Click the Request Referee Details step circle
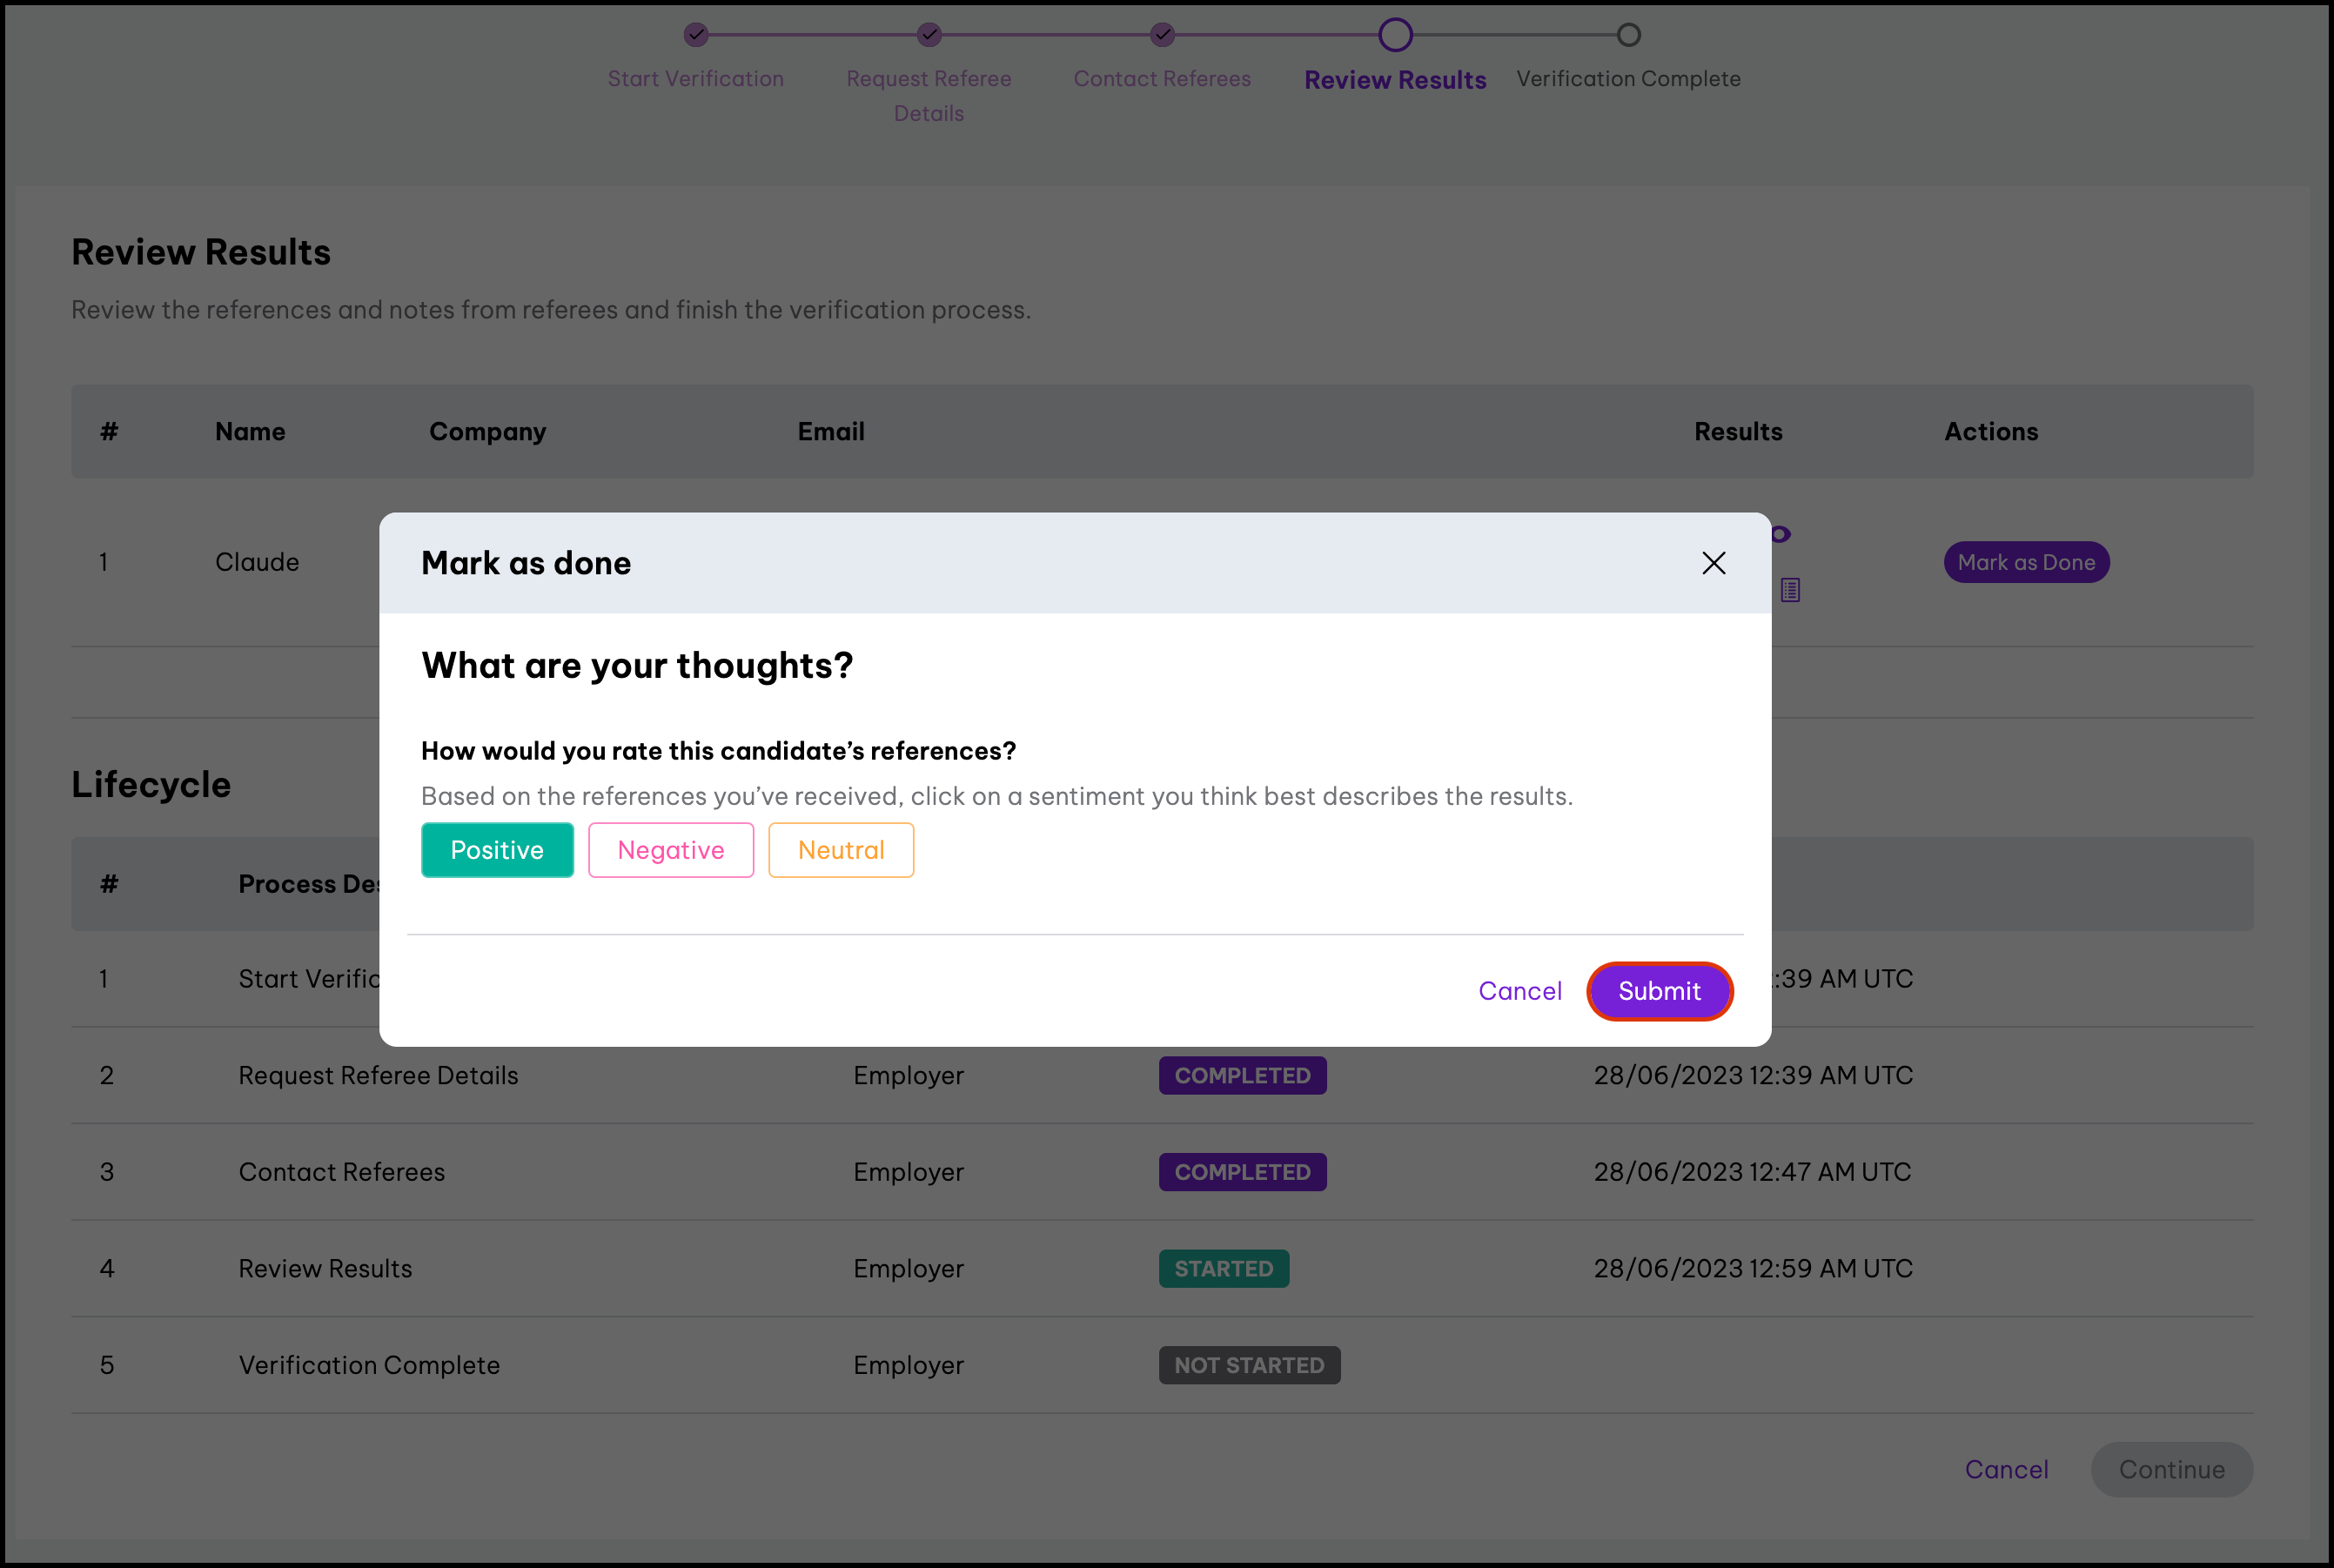Viewport: 2334px width, 1568px height. [x=929, y=35]
